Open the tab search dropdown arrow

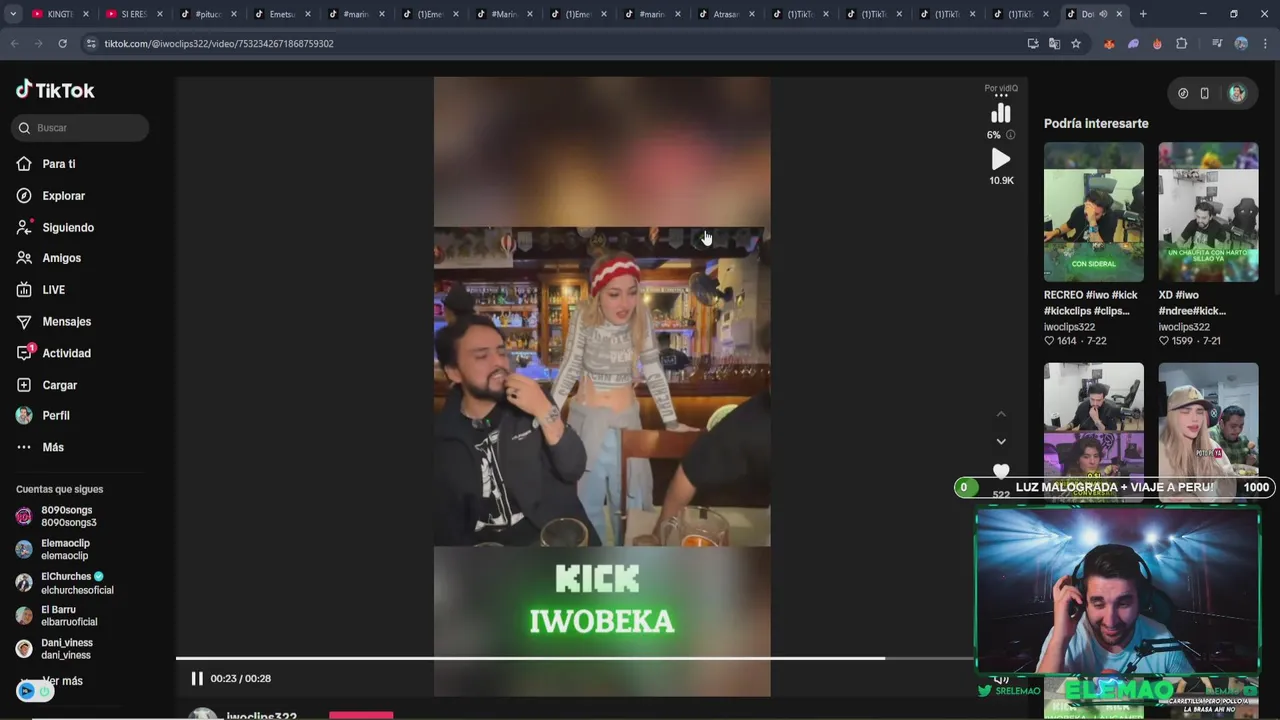pyautogui.click(x=13, y=14)
